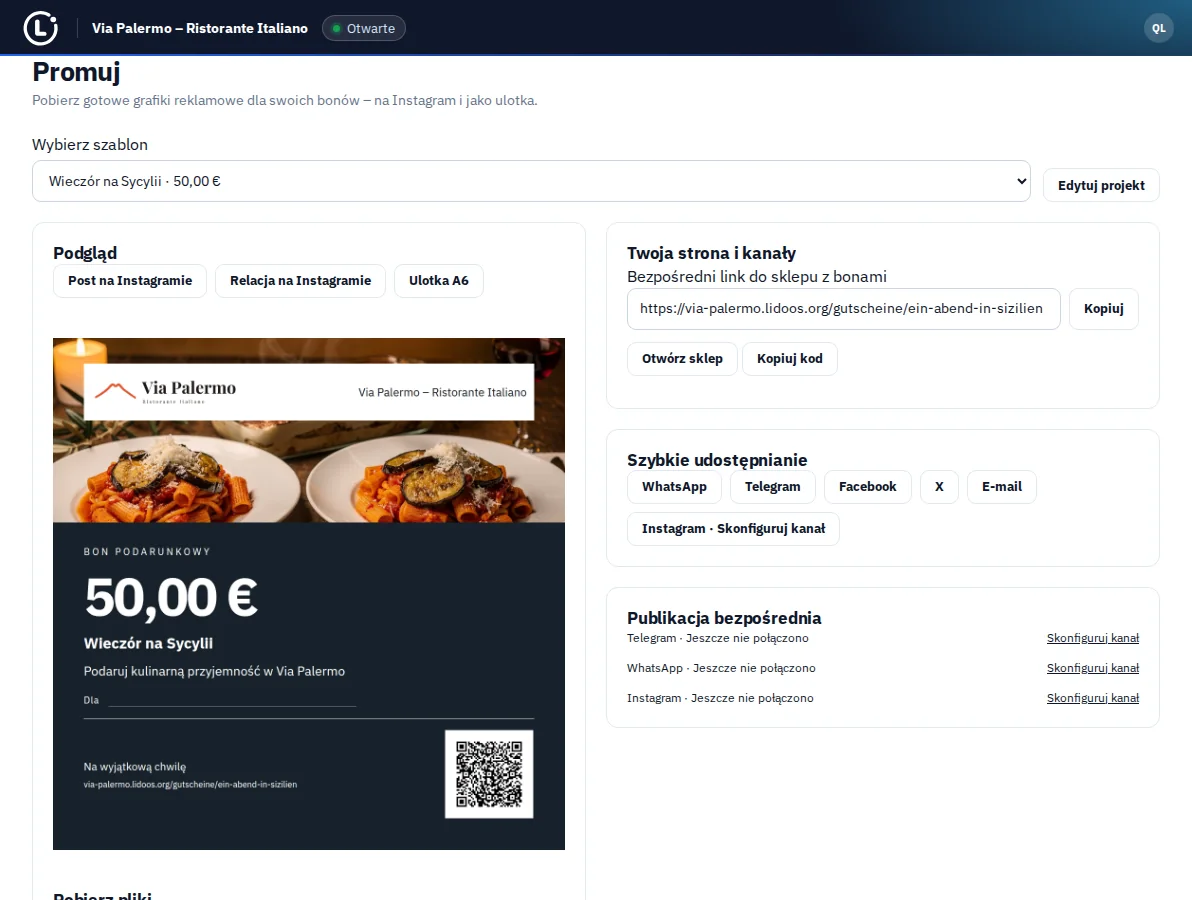This screenshot has width=1192, height=900.
Task: Share via WhatsApp button
Action: (x=674, y=486)
